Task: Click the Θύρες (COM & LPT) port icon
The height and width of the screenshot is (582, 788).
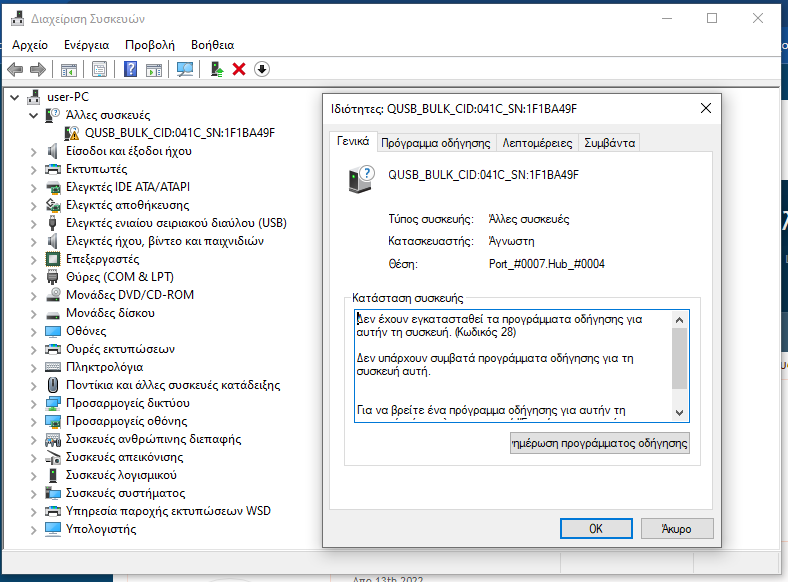Action: click(x=53, y=277)
